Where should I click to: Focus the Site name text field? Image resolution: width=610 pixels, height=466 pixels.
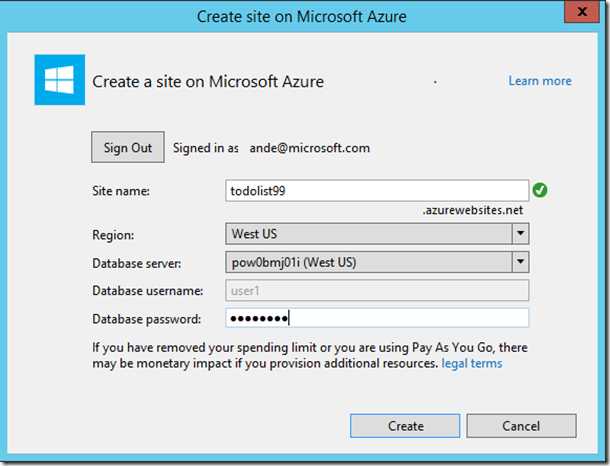pyautogui.click(x=377, y=191)
